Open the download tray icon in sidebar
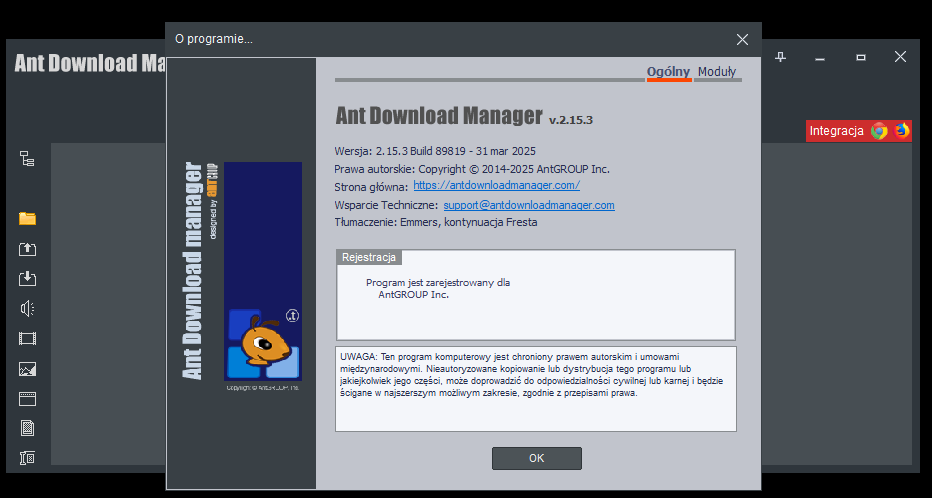Screen dimensions: 932x498 pyautogui.click(x=27, y=279)
